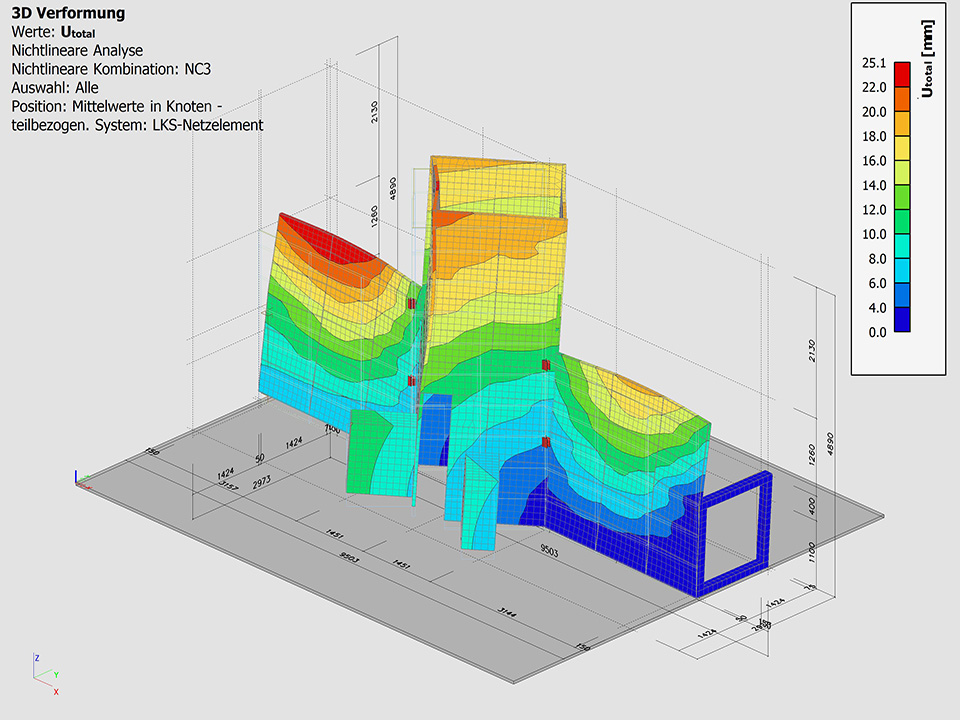Image resolution: width=960 pixels, height=720 pixels.
Task: Pick the red 25.1 legend color
Action: click(x=902, y=75)
